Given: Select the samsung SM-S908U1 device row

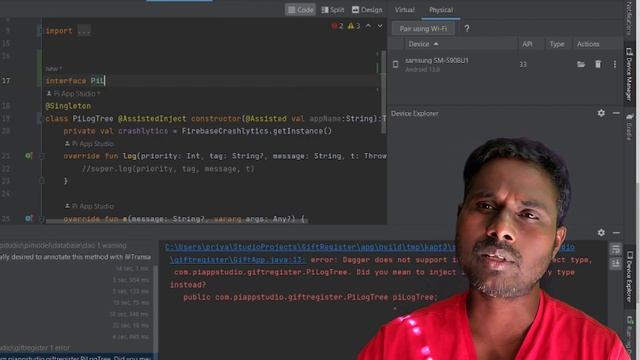Looking at the screenshot, I should [505, 64].
